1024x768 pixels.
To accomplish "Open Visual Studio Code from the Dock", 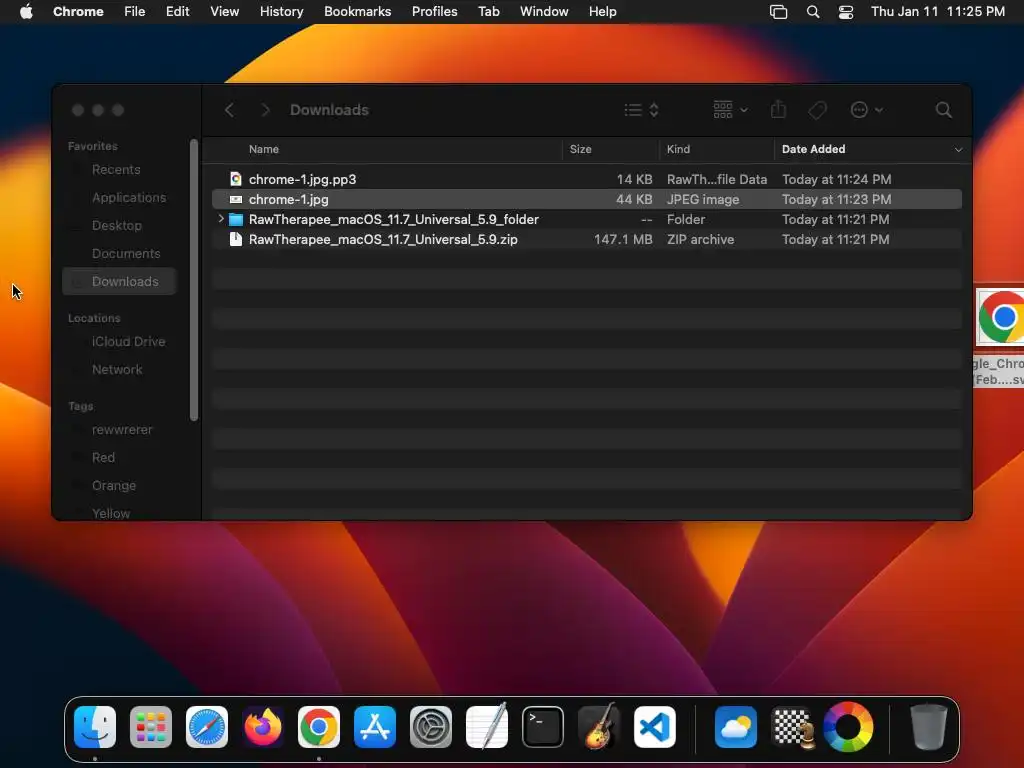I will click(x=655, y=727).
